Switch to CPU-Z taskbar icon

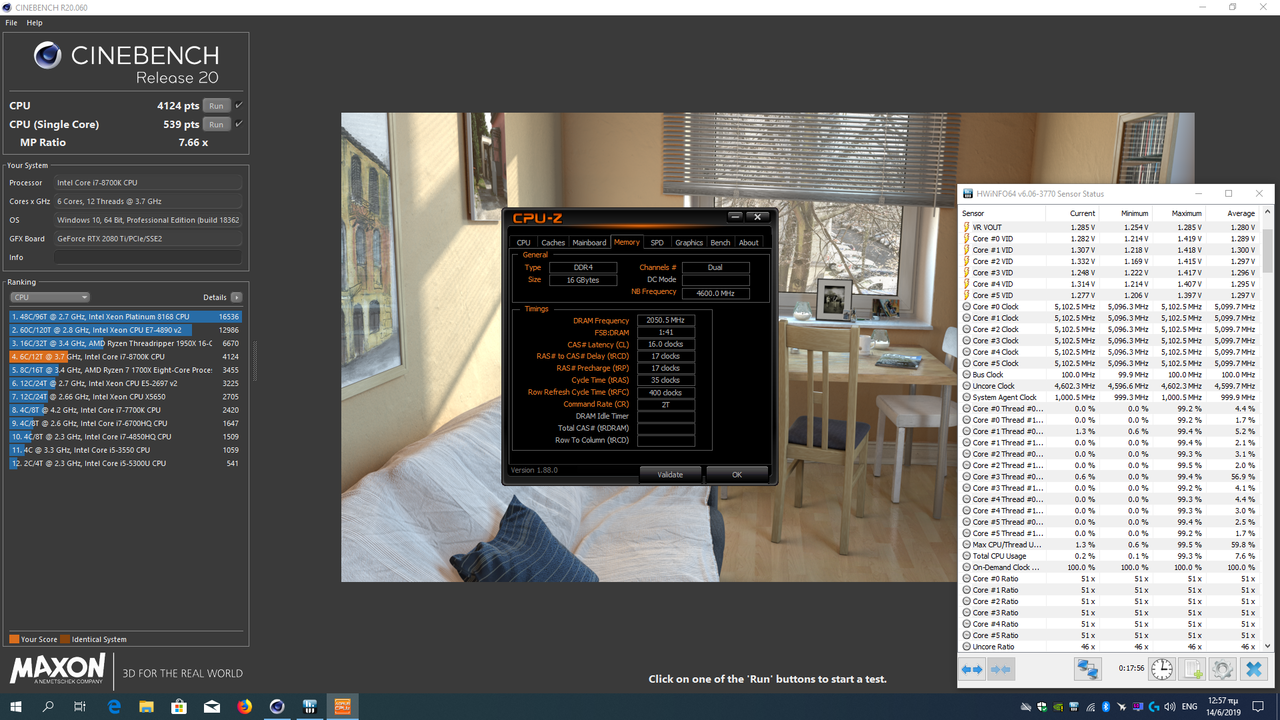(342, 706)
